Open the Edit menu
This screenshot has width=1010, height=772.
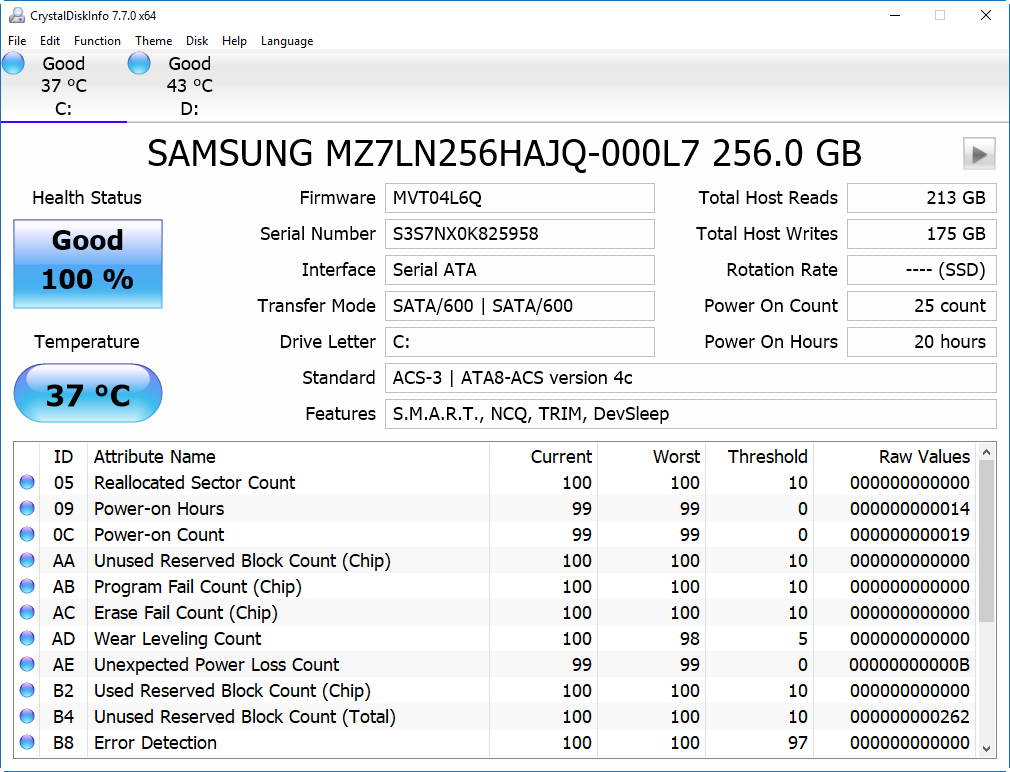click(x=50, y=41)
